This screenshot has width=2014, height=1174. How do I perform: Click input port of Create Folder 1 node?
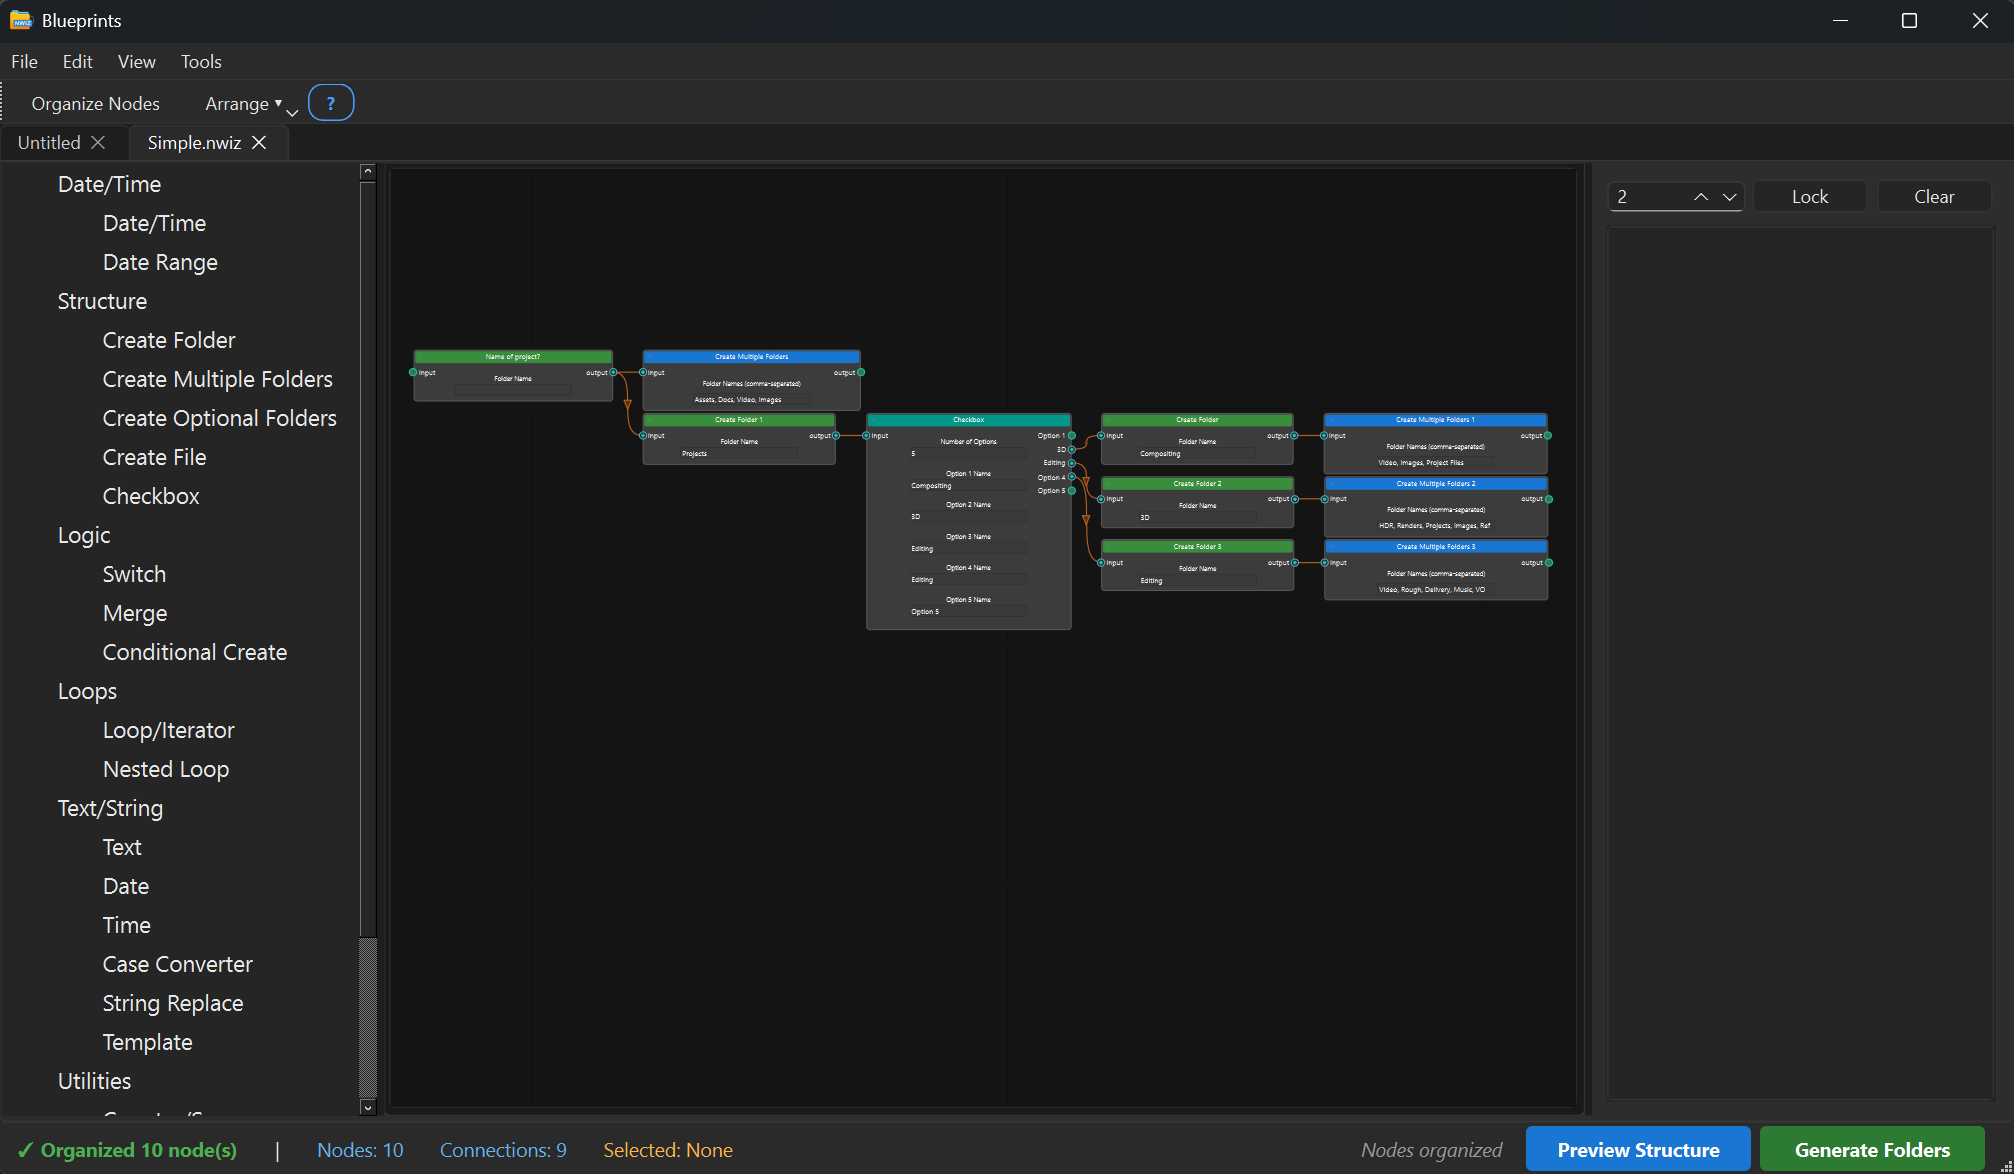click(643, 435)
